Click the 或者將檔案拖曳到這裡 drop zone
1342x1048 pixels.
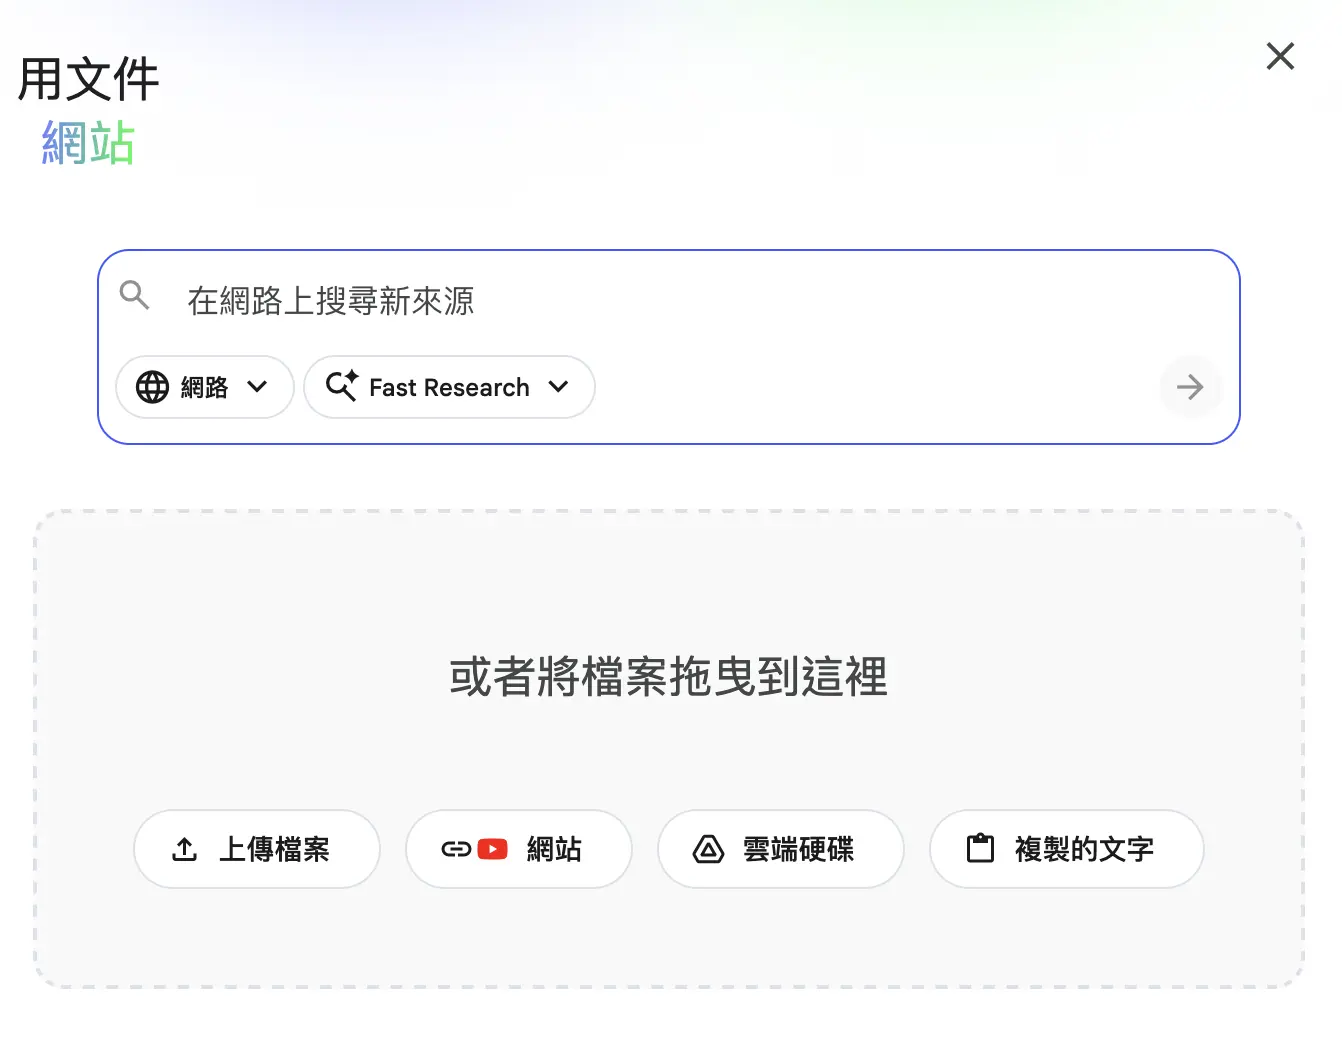668,677
